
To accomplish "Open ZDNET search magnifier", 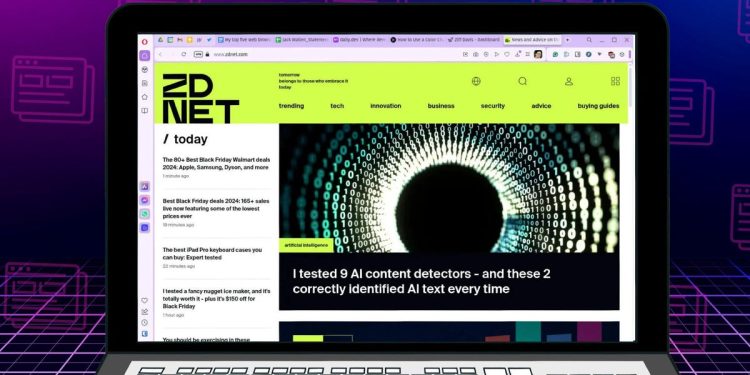I will tap(522, 81).
